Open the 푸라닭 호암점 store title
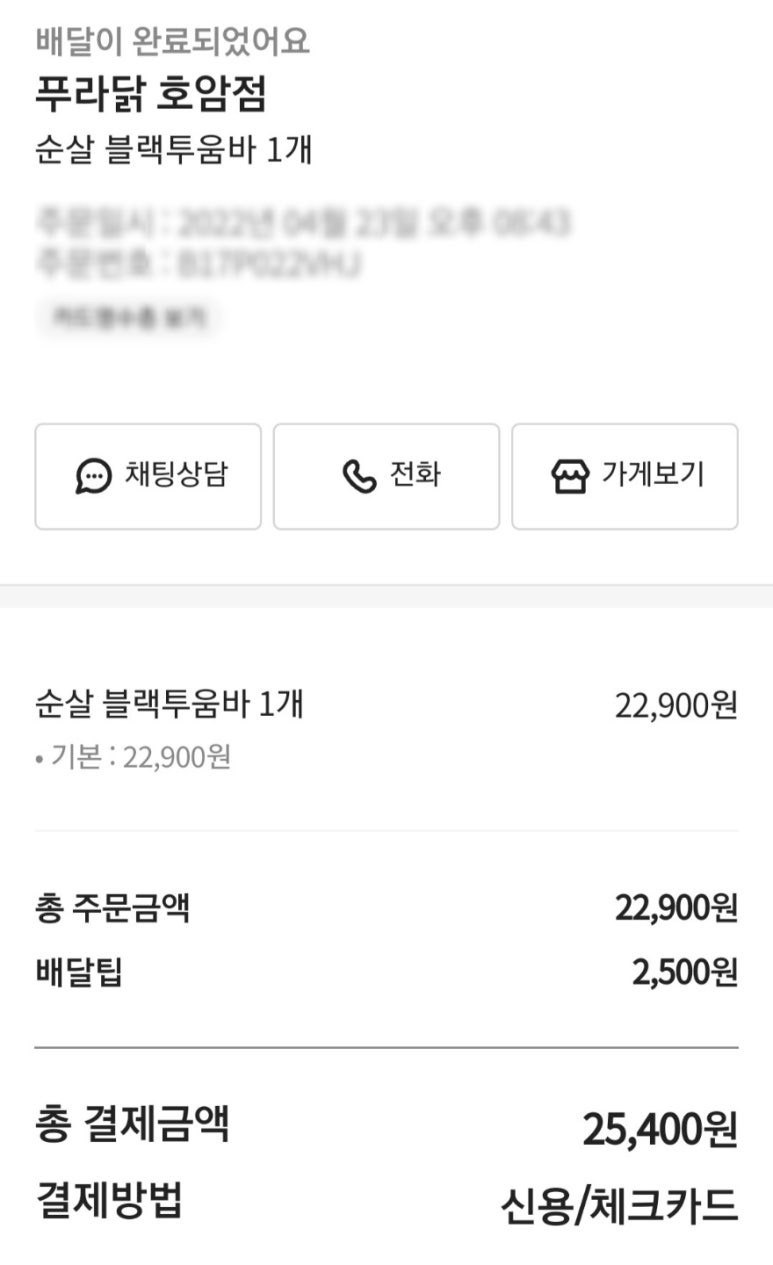The image size is (773, 1265). (151, 96)
